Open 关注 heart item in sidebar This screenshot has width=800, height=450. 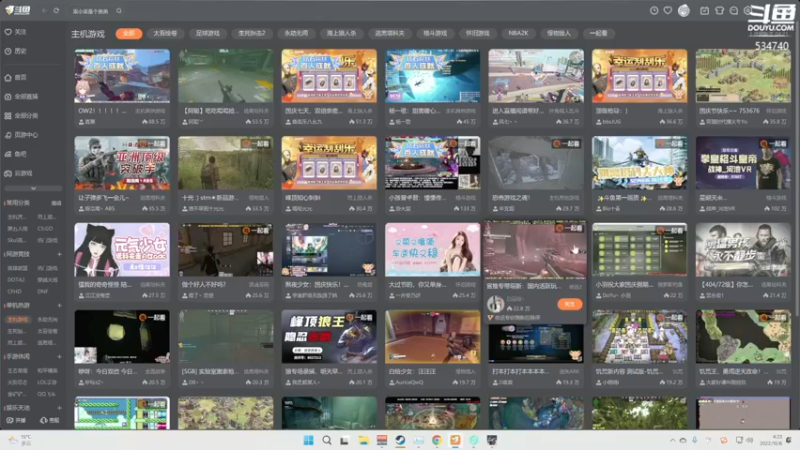(x=16, y=32)
